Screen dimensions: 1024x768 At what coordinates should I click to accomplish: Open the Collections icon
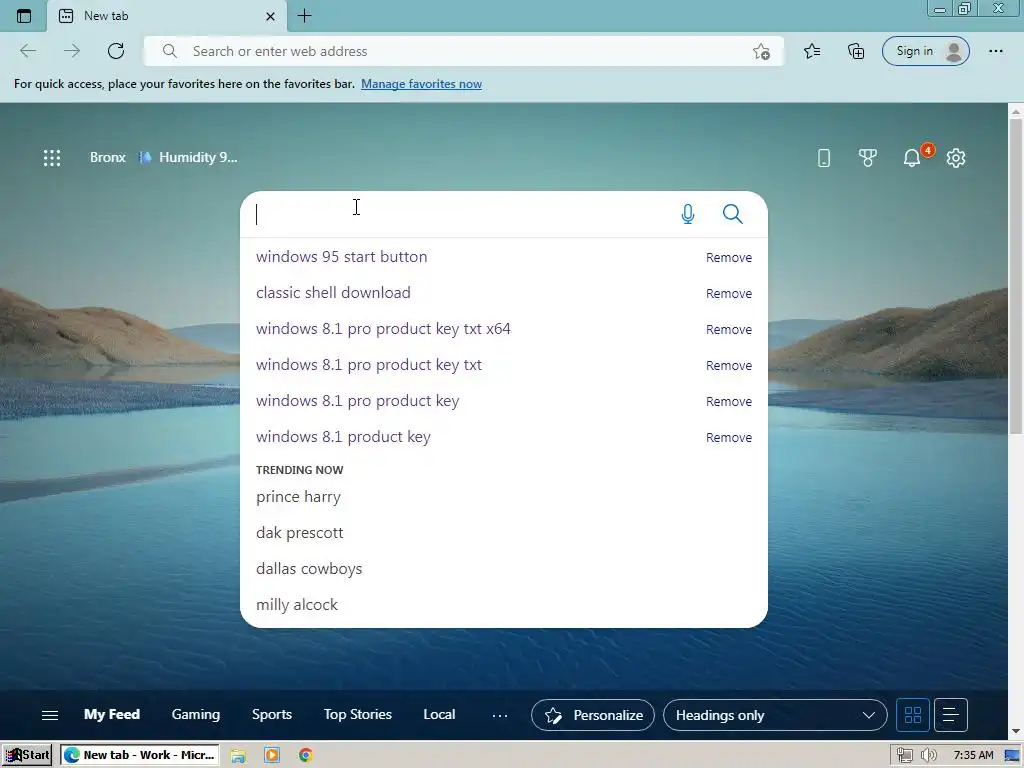[x=856, y=51]
